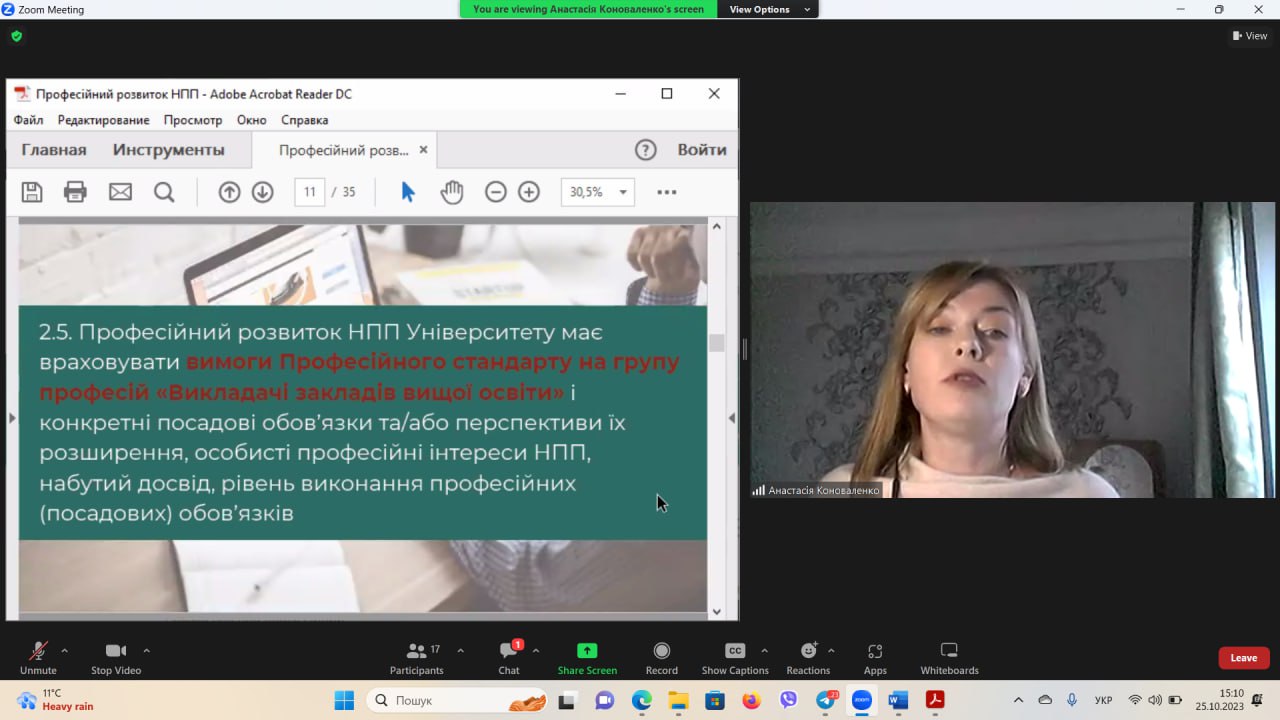Open the Просмотр menu
The width and height of the screenshot is (1280, 720).
pyautogui.click(x=193, y=120)
